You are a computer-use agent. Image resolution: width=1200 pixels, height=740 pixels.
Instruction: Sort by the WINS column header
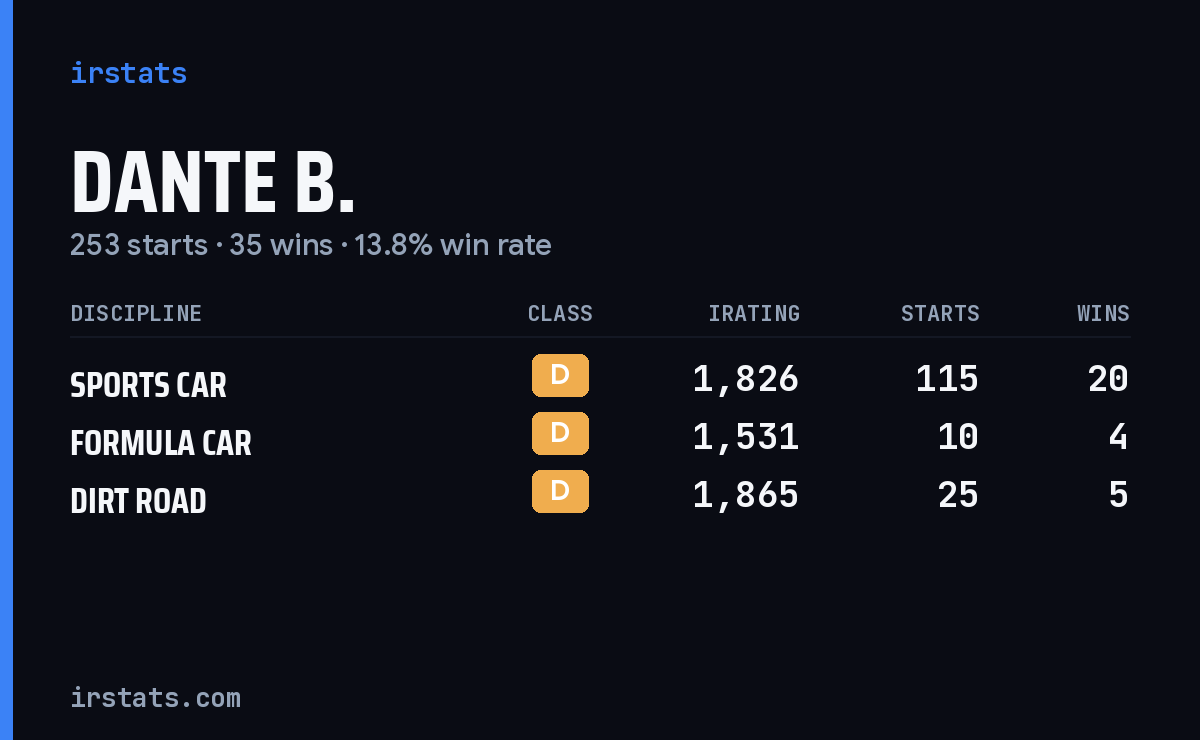click(1103, 313)
